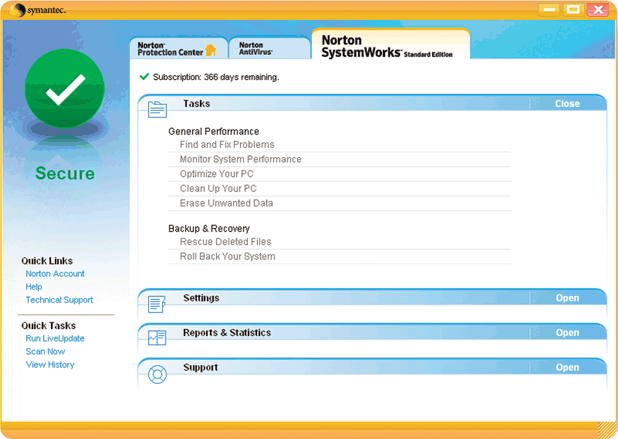This screenshot has width=618, height=439.
Task: Open Find and Fix Problems task
Action: pos(227,145)
